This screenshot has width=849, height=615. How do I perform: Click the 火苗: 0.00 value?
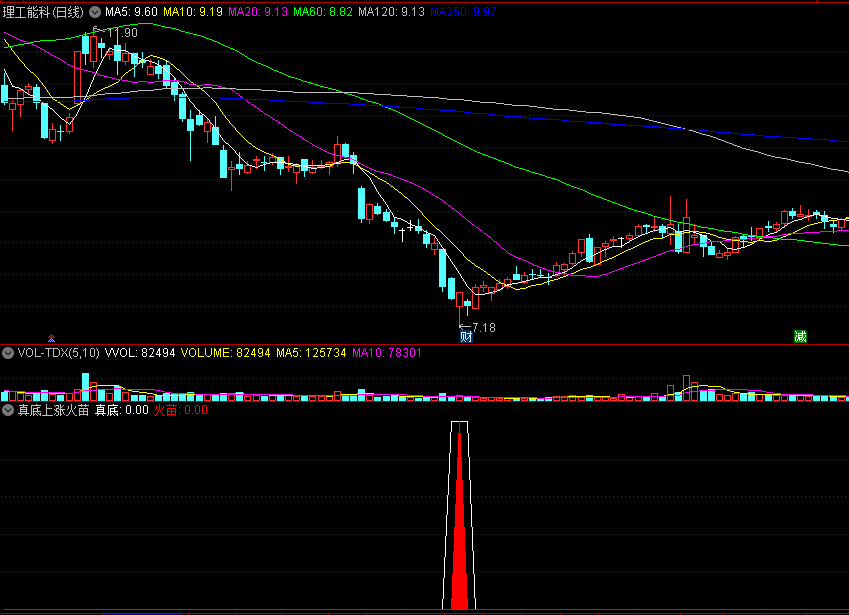click(x=181, y=410)
